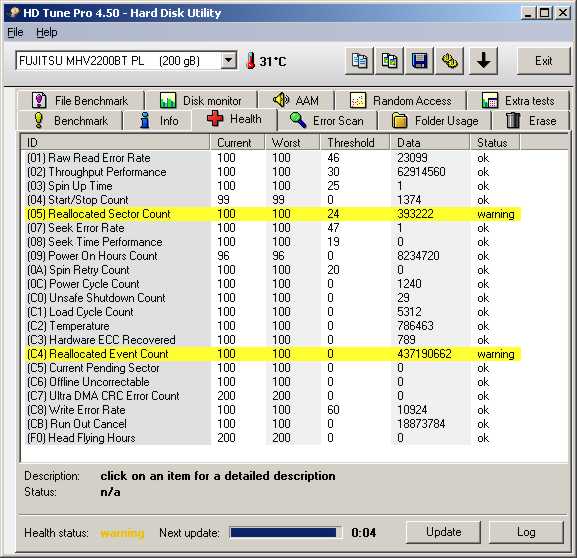Image resolution: width=577 pixels, height=558 pixels.
Task: Sort by the Worst column header
Action: tap(292, 142)
